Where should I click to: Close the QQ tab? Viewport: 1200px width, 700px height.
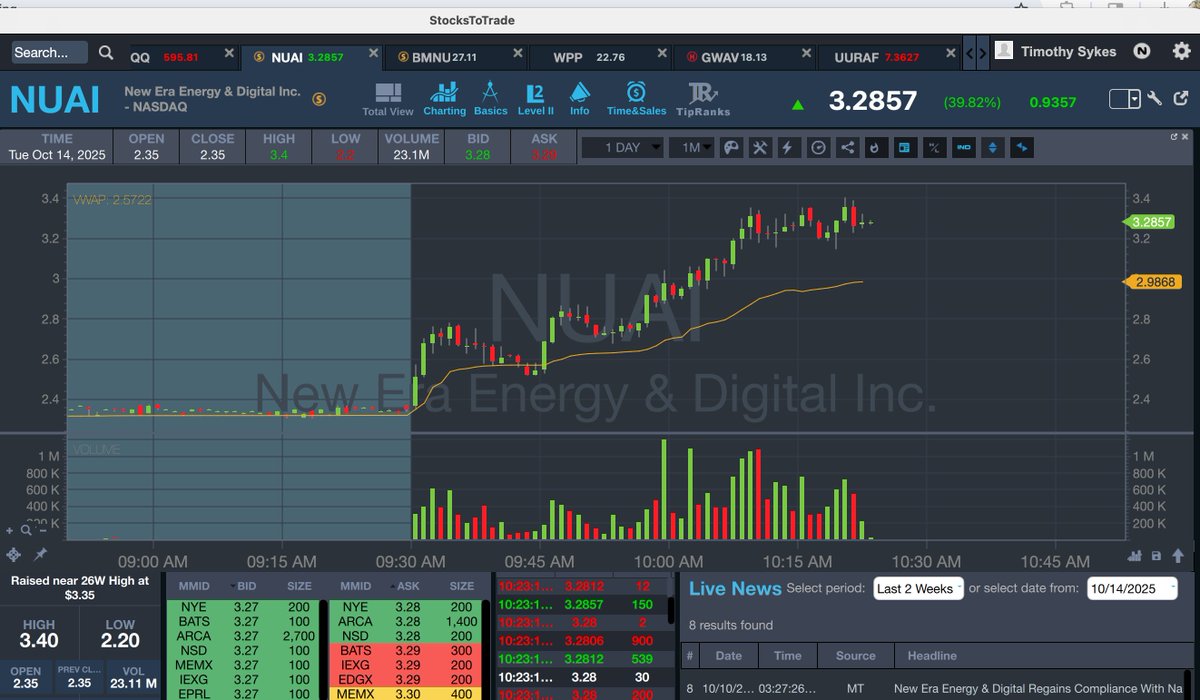(230, 53)
